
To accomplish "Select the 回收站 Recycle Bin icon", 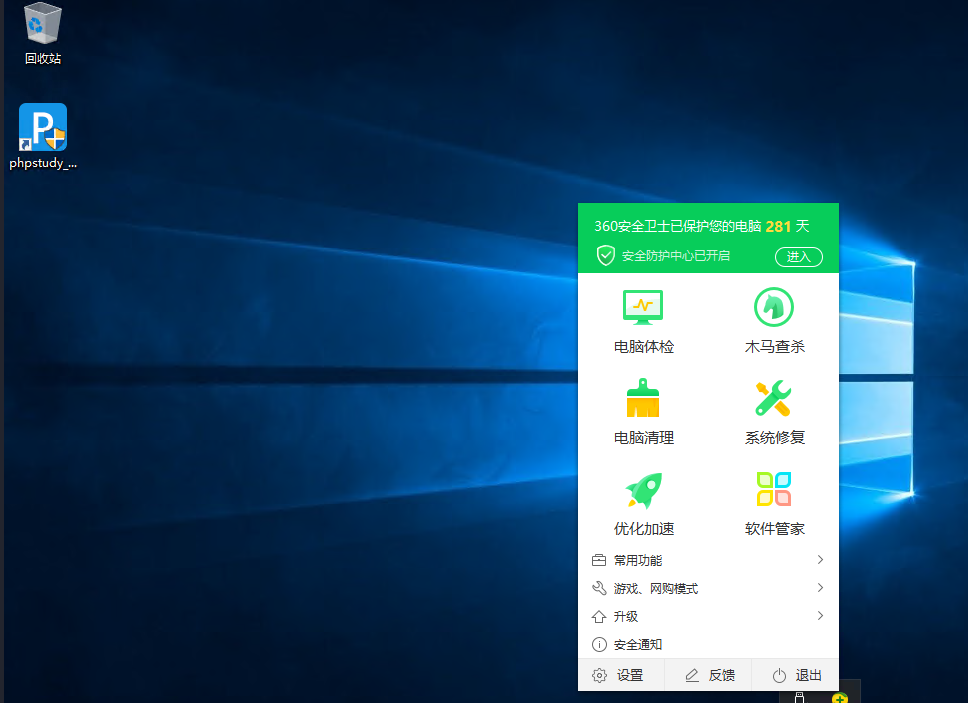I will (x=43, y=24).
